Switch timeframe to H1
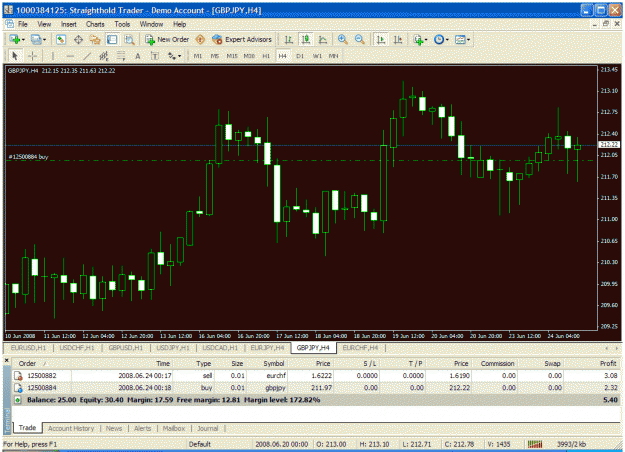 266,56
